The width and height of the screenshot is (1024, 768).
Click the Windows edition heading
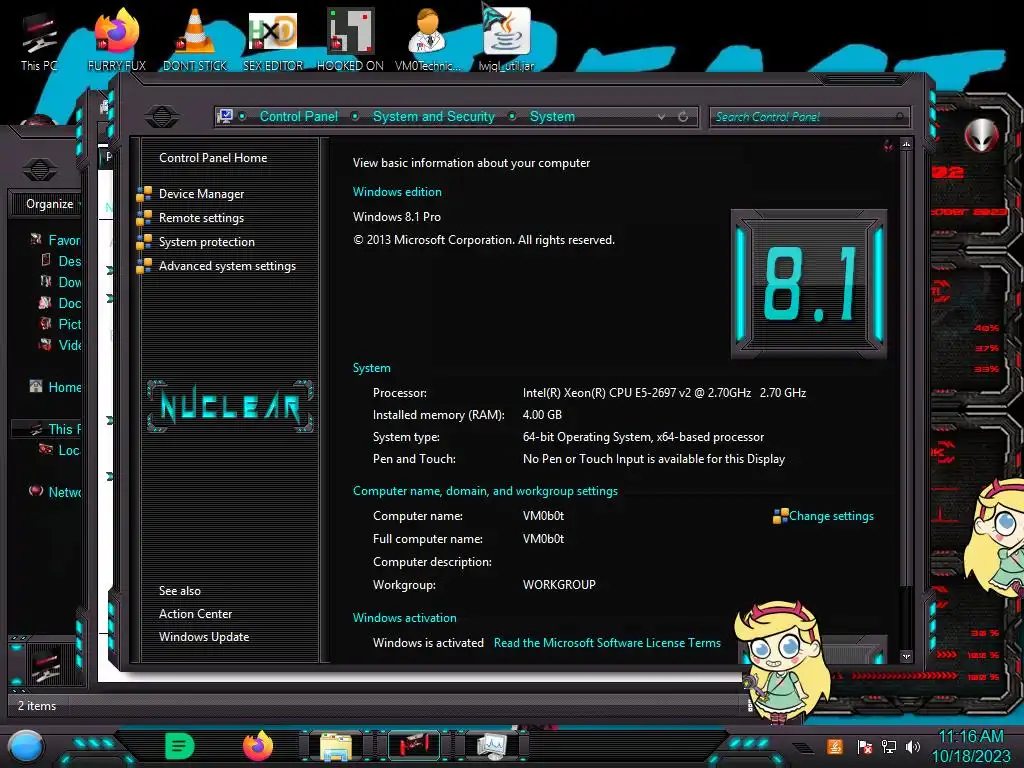click(397, 192)
